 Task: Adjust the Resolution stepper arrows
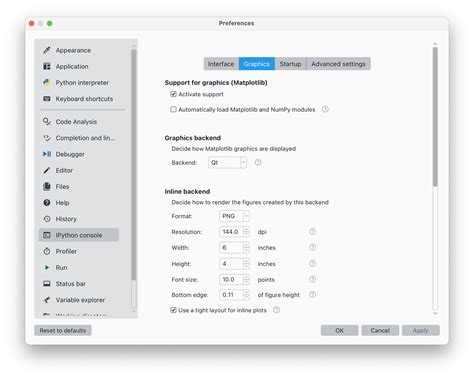(246, 232)
